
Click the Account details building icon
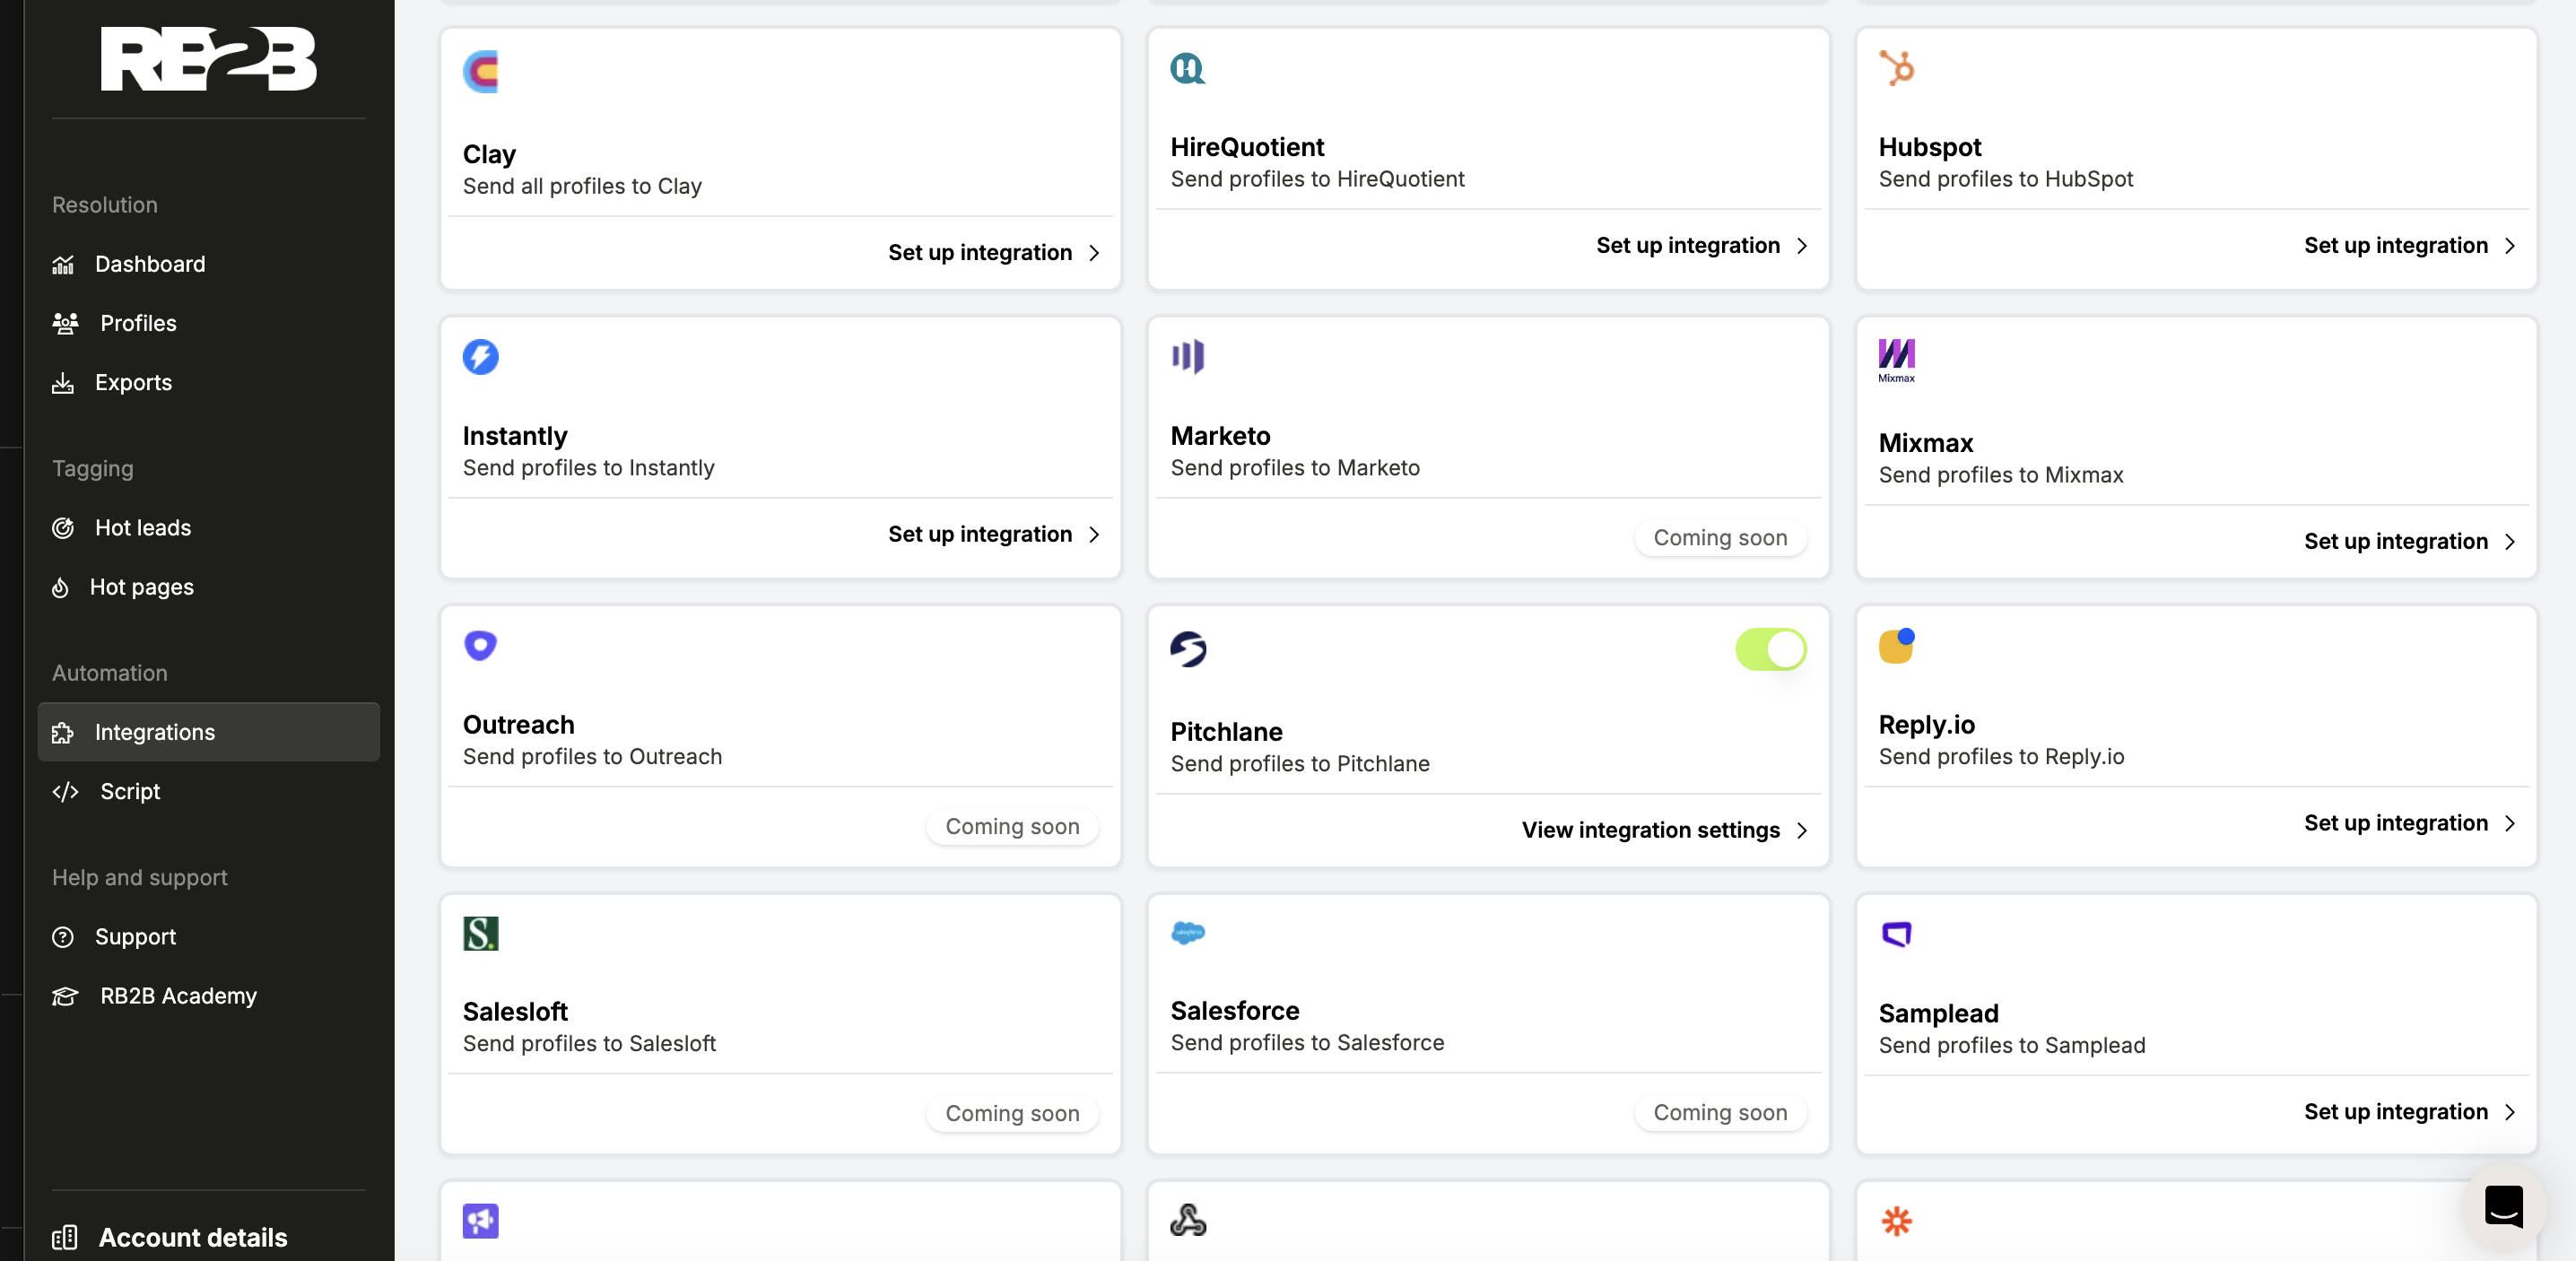[64, 1238]
